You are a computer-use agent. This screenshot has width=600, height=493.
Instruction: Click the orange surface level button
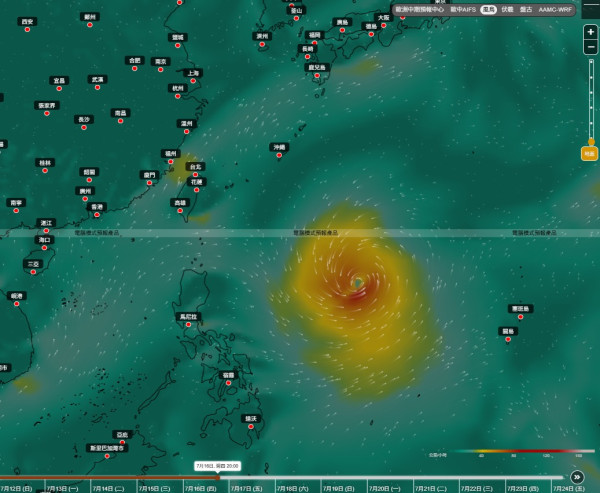tap(589, 154)
